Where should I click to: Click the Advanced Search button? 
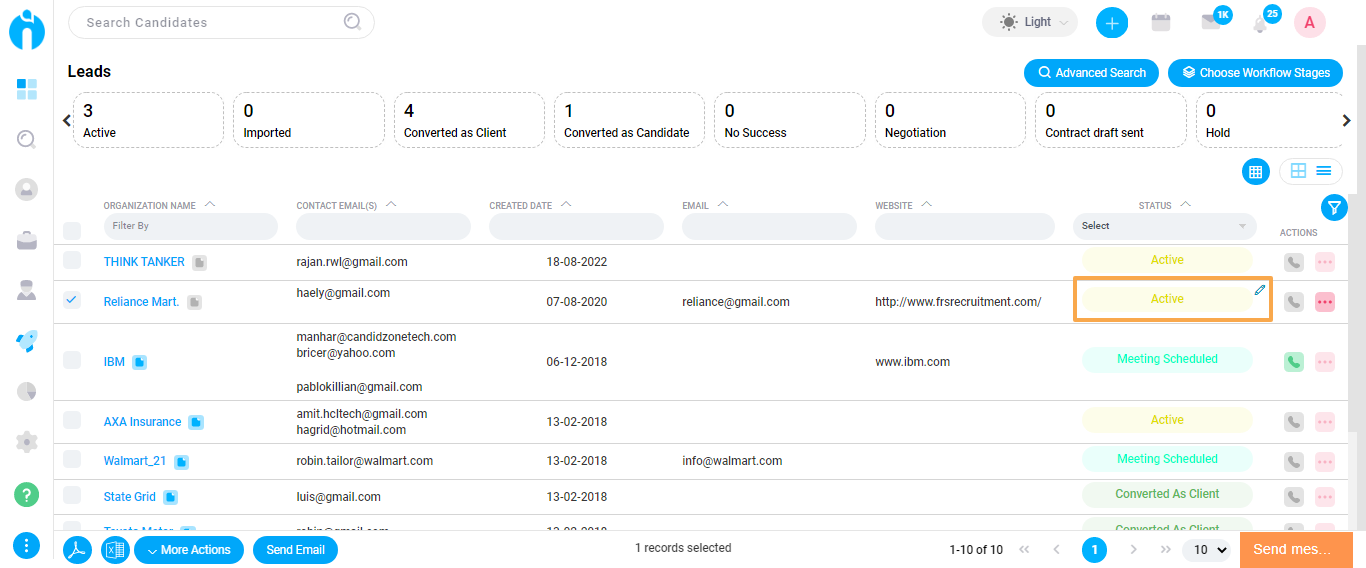[1092, 73]
